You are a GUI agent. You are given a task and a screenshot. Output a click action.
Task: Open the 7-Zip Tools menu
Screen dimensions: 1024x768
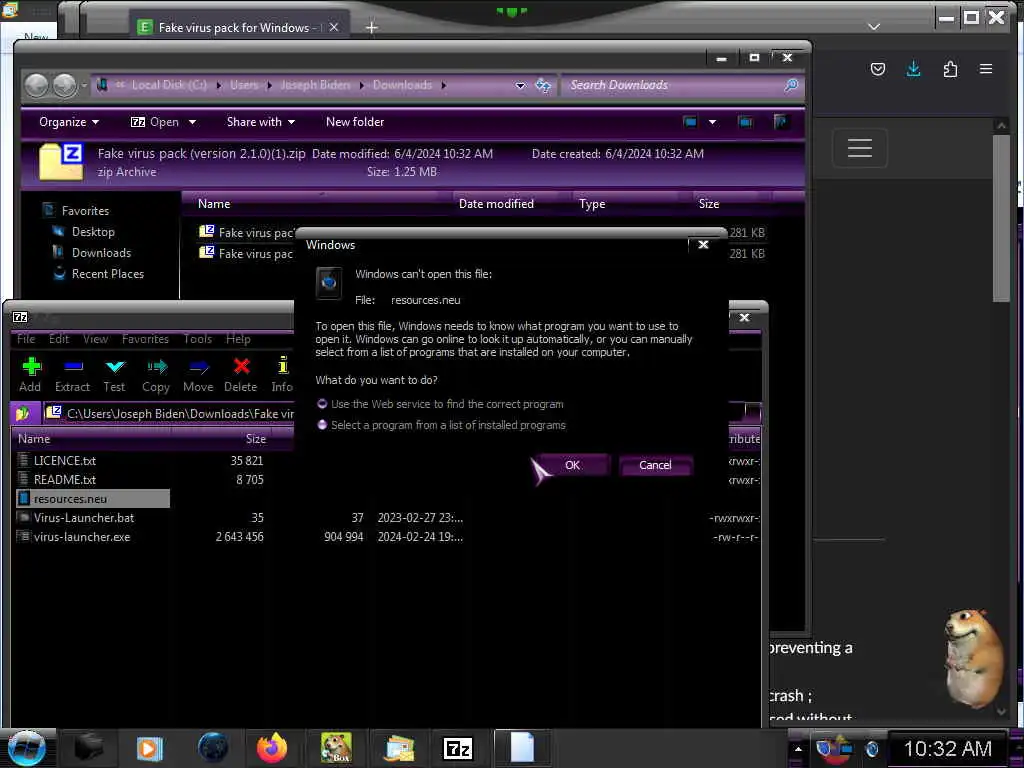197,339
